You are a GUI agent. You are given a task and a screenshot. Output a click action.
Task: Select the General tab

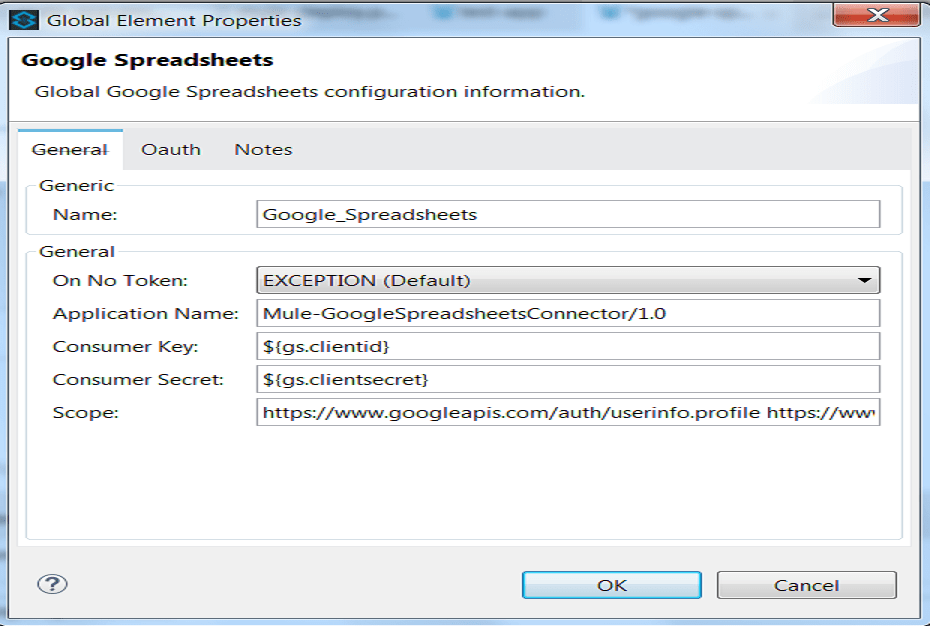click(x=70, y=149)
